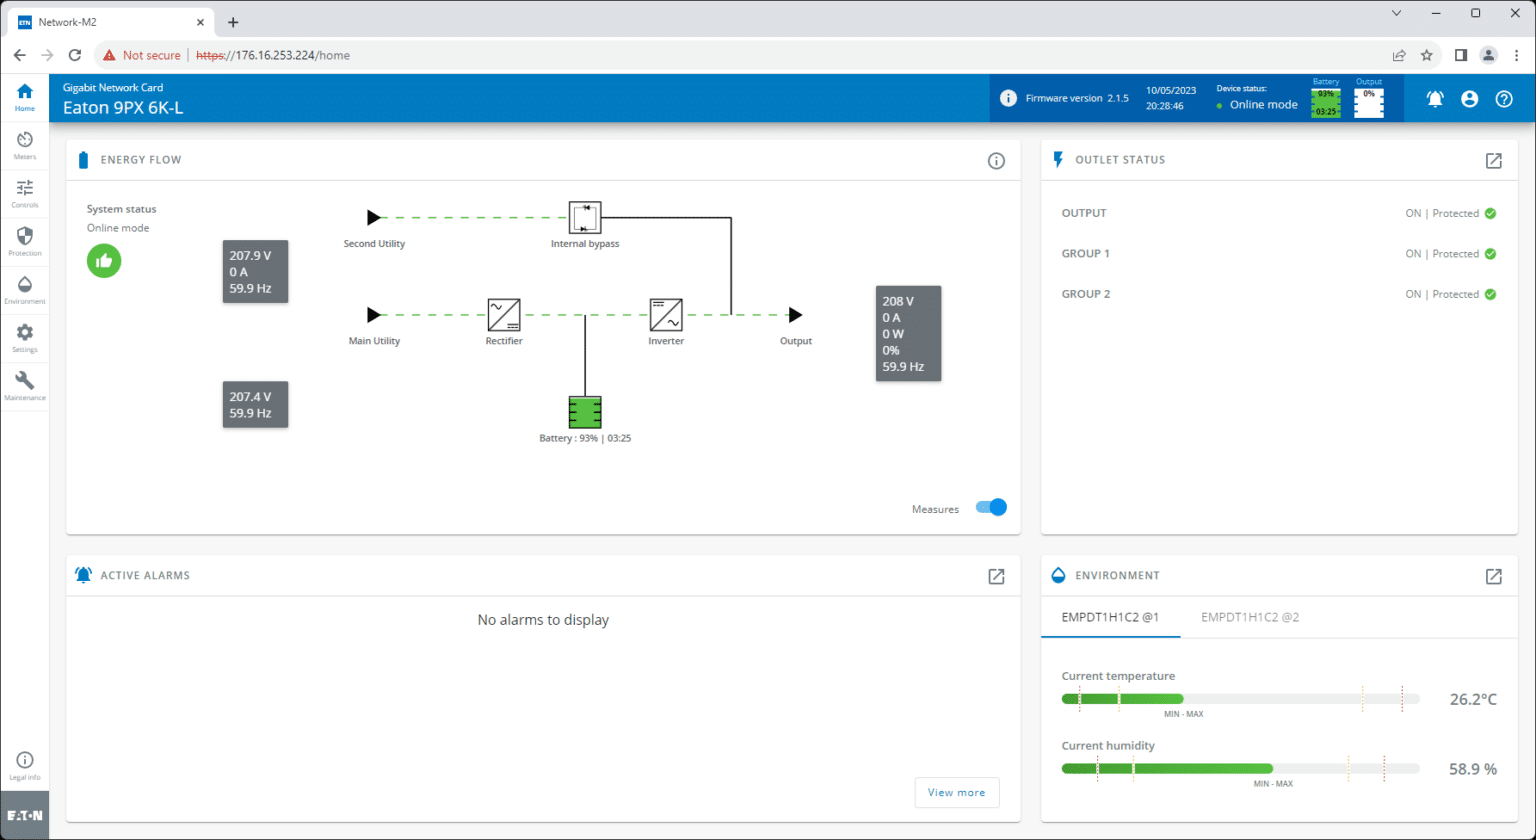Click the Current temperature bar

tap(1240, 699)
